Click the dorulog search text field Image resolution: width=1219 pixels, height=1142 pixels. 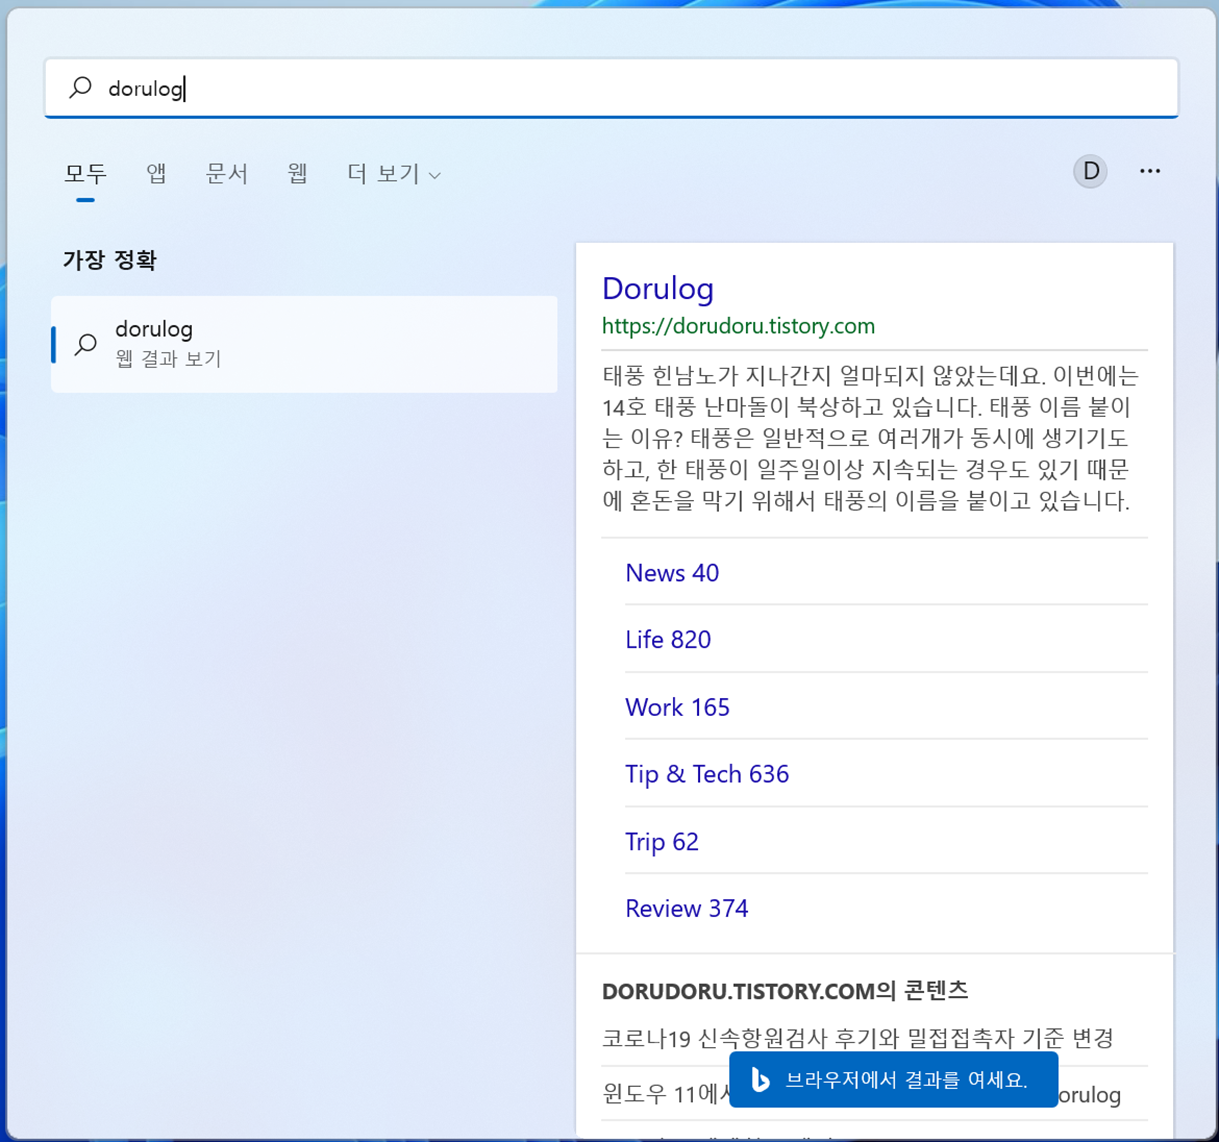coord(611,88)
